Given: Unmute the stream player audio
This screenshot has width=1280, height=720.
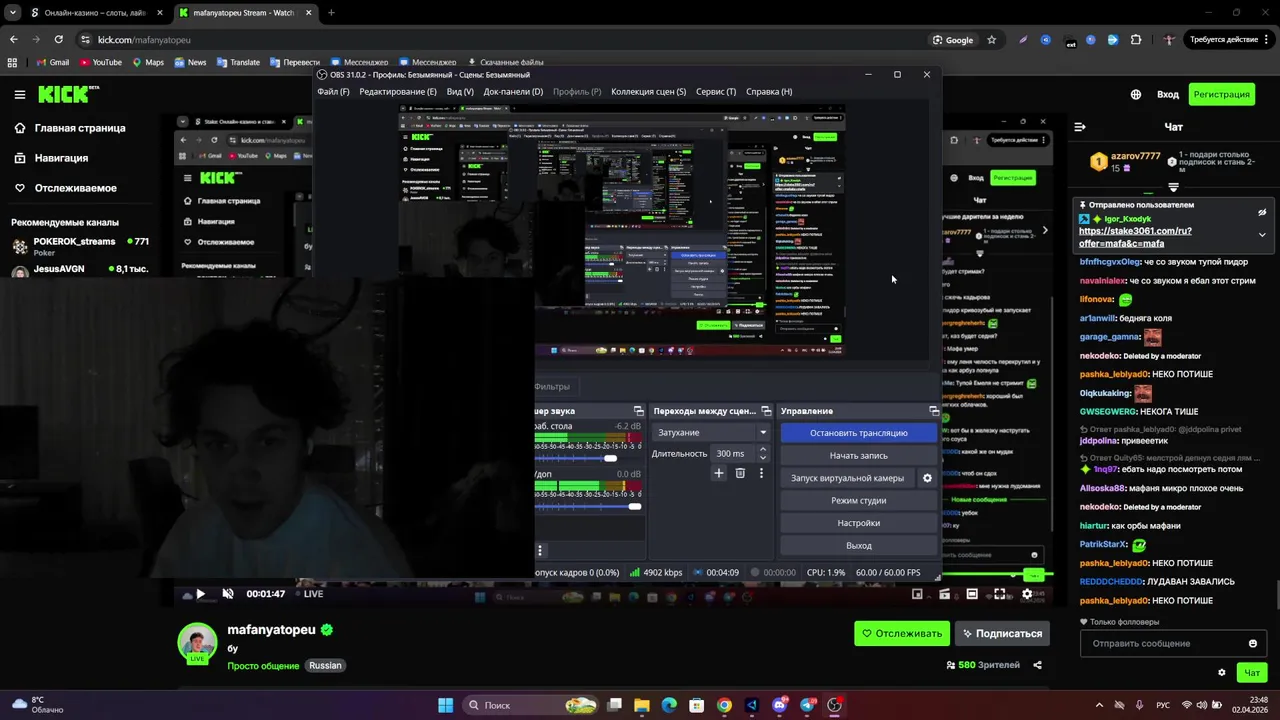Looking at the screenshot, I should pos(227,594).
